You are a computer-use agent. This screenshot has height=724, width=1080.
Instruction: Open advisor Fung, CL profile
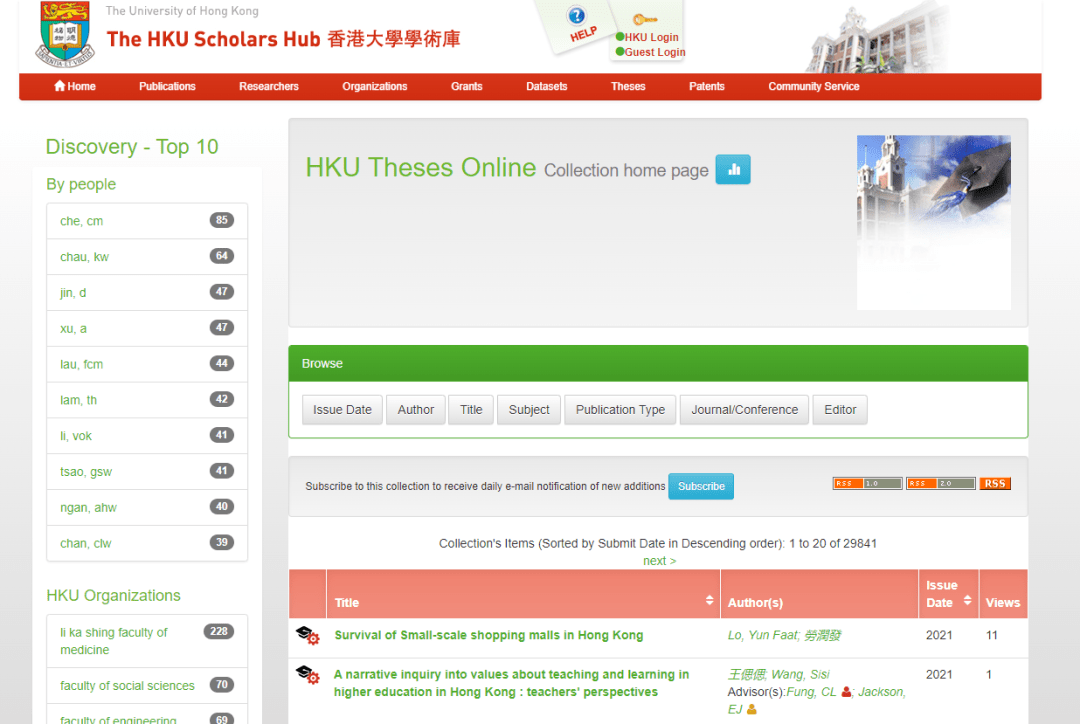point(811,692)
